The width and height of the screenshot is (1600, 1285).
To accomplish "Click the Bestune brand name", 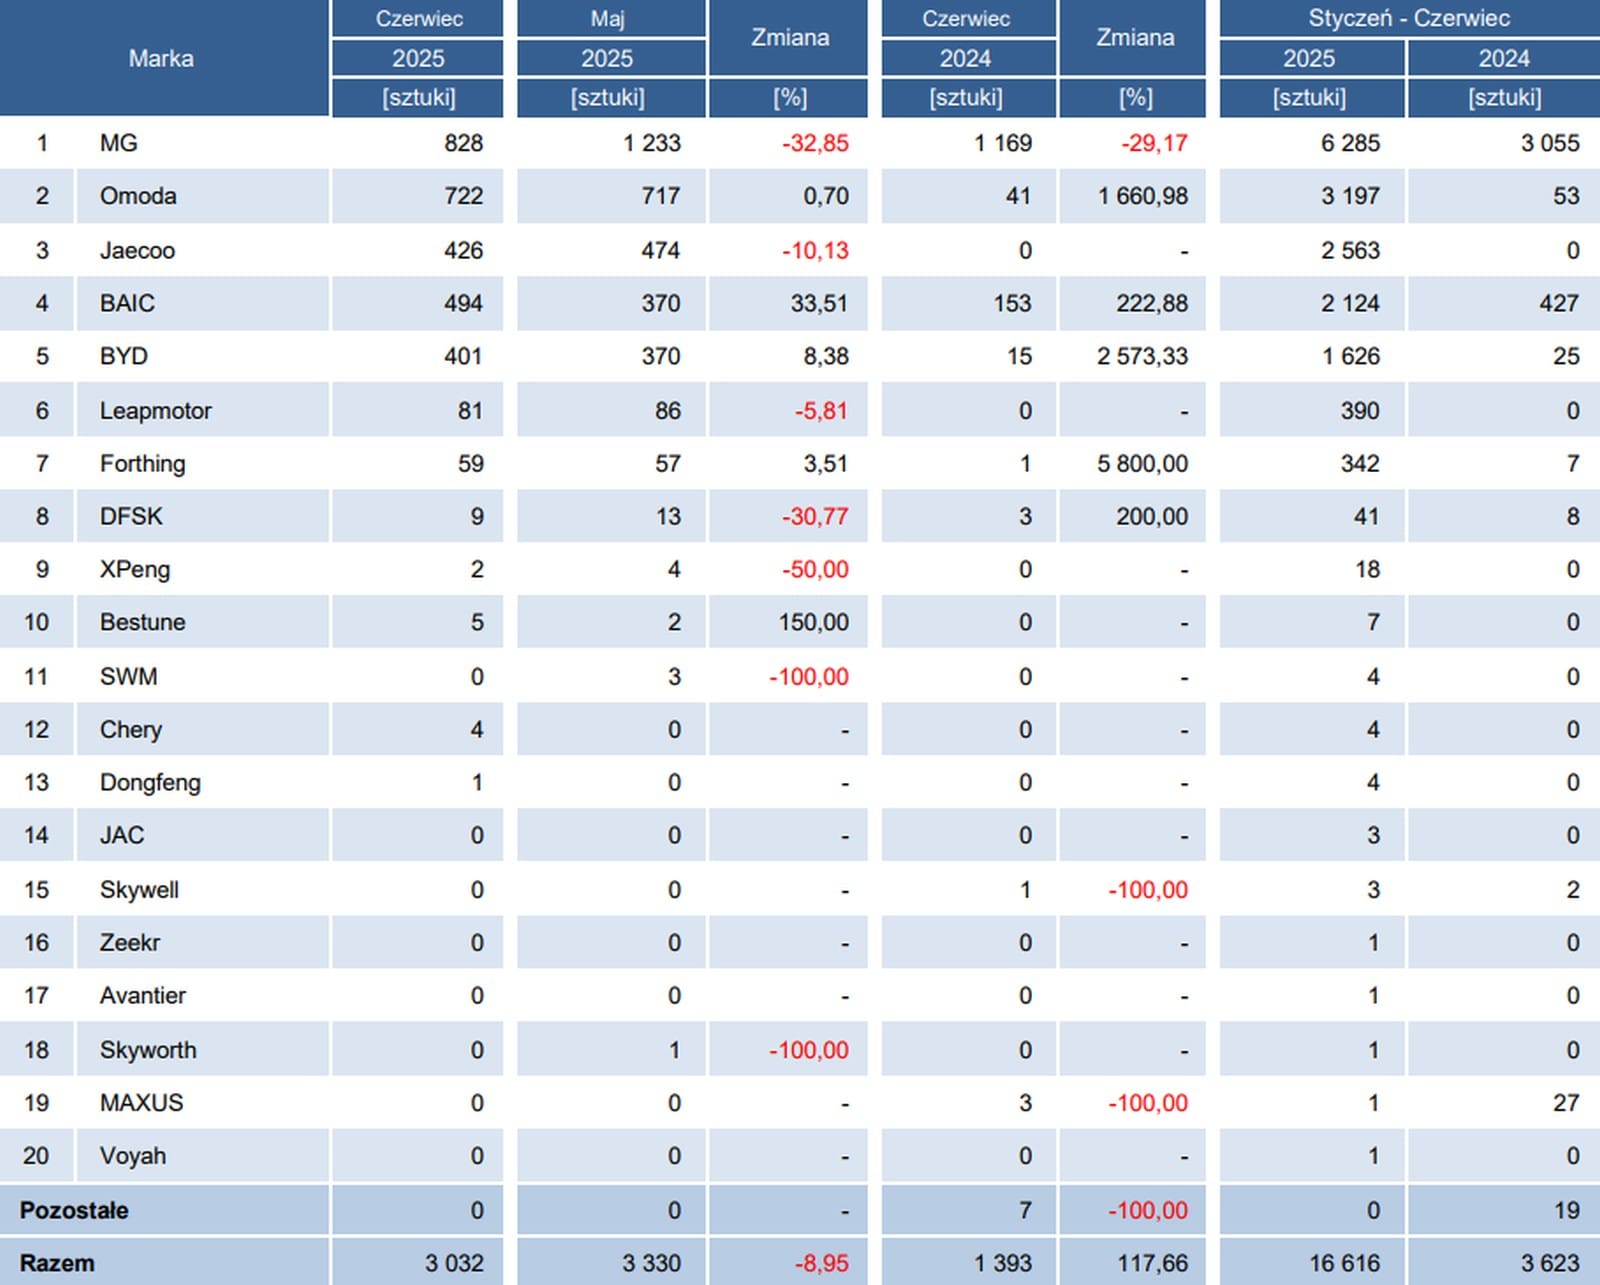I will click(x=143, y=622).
